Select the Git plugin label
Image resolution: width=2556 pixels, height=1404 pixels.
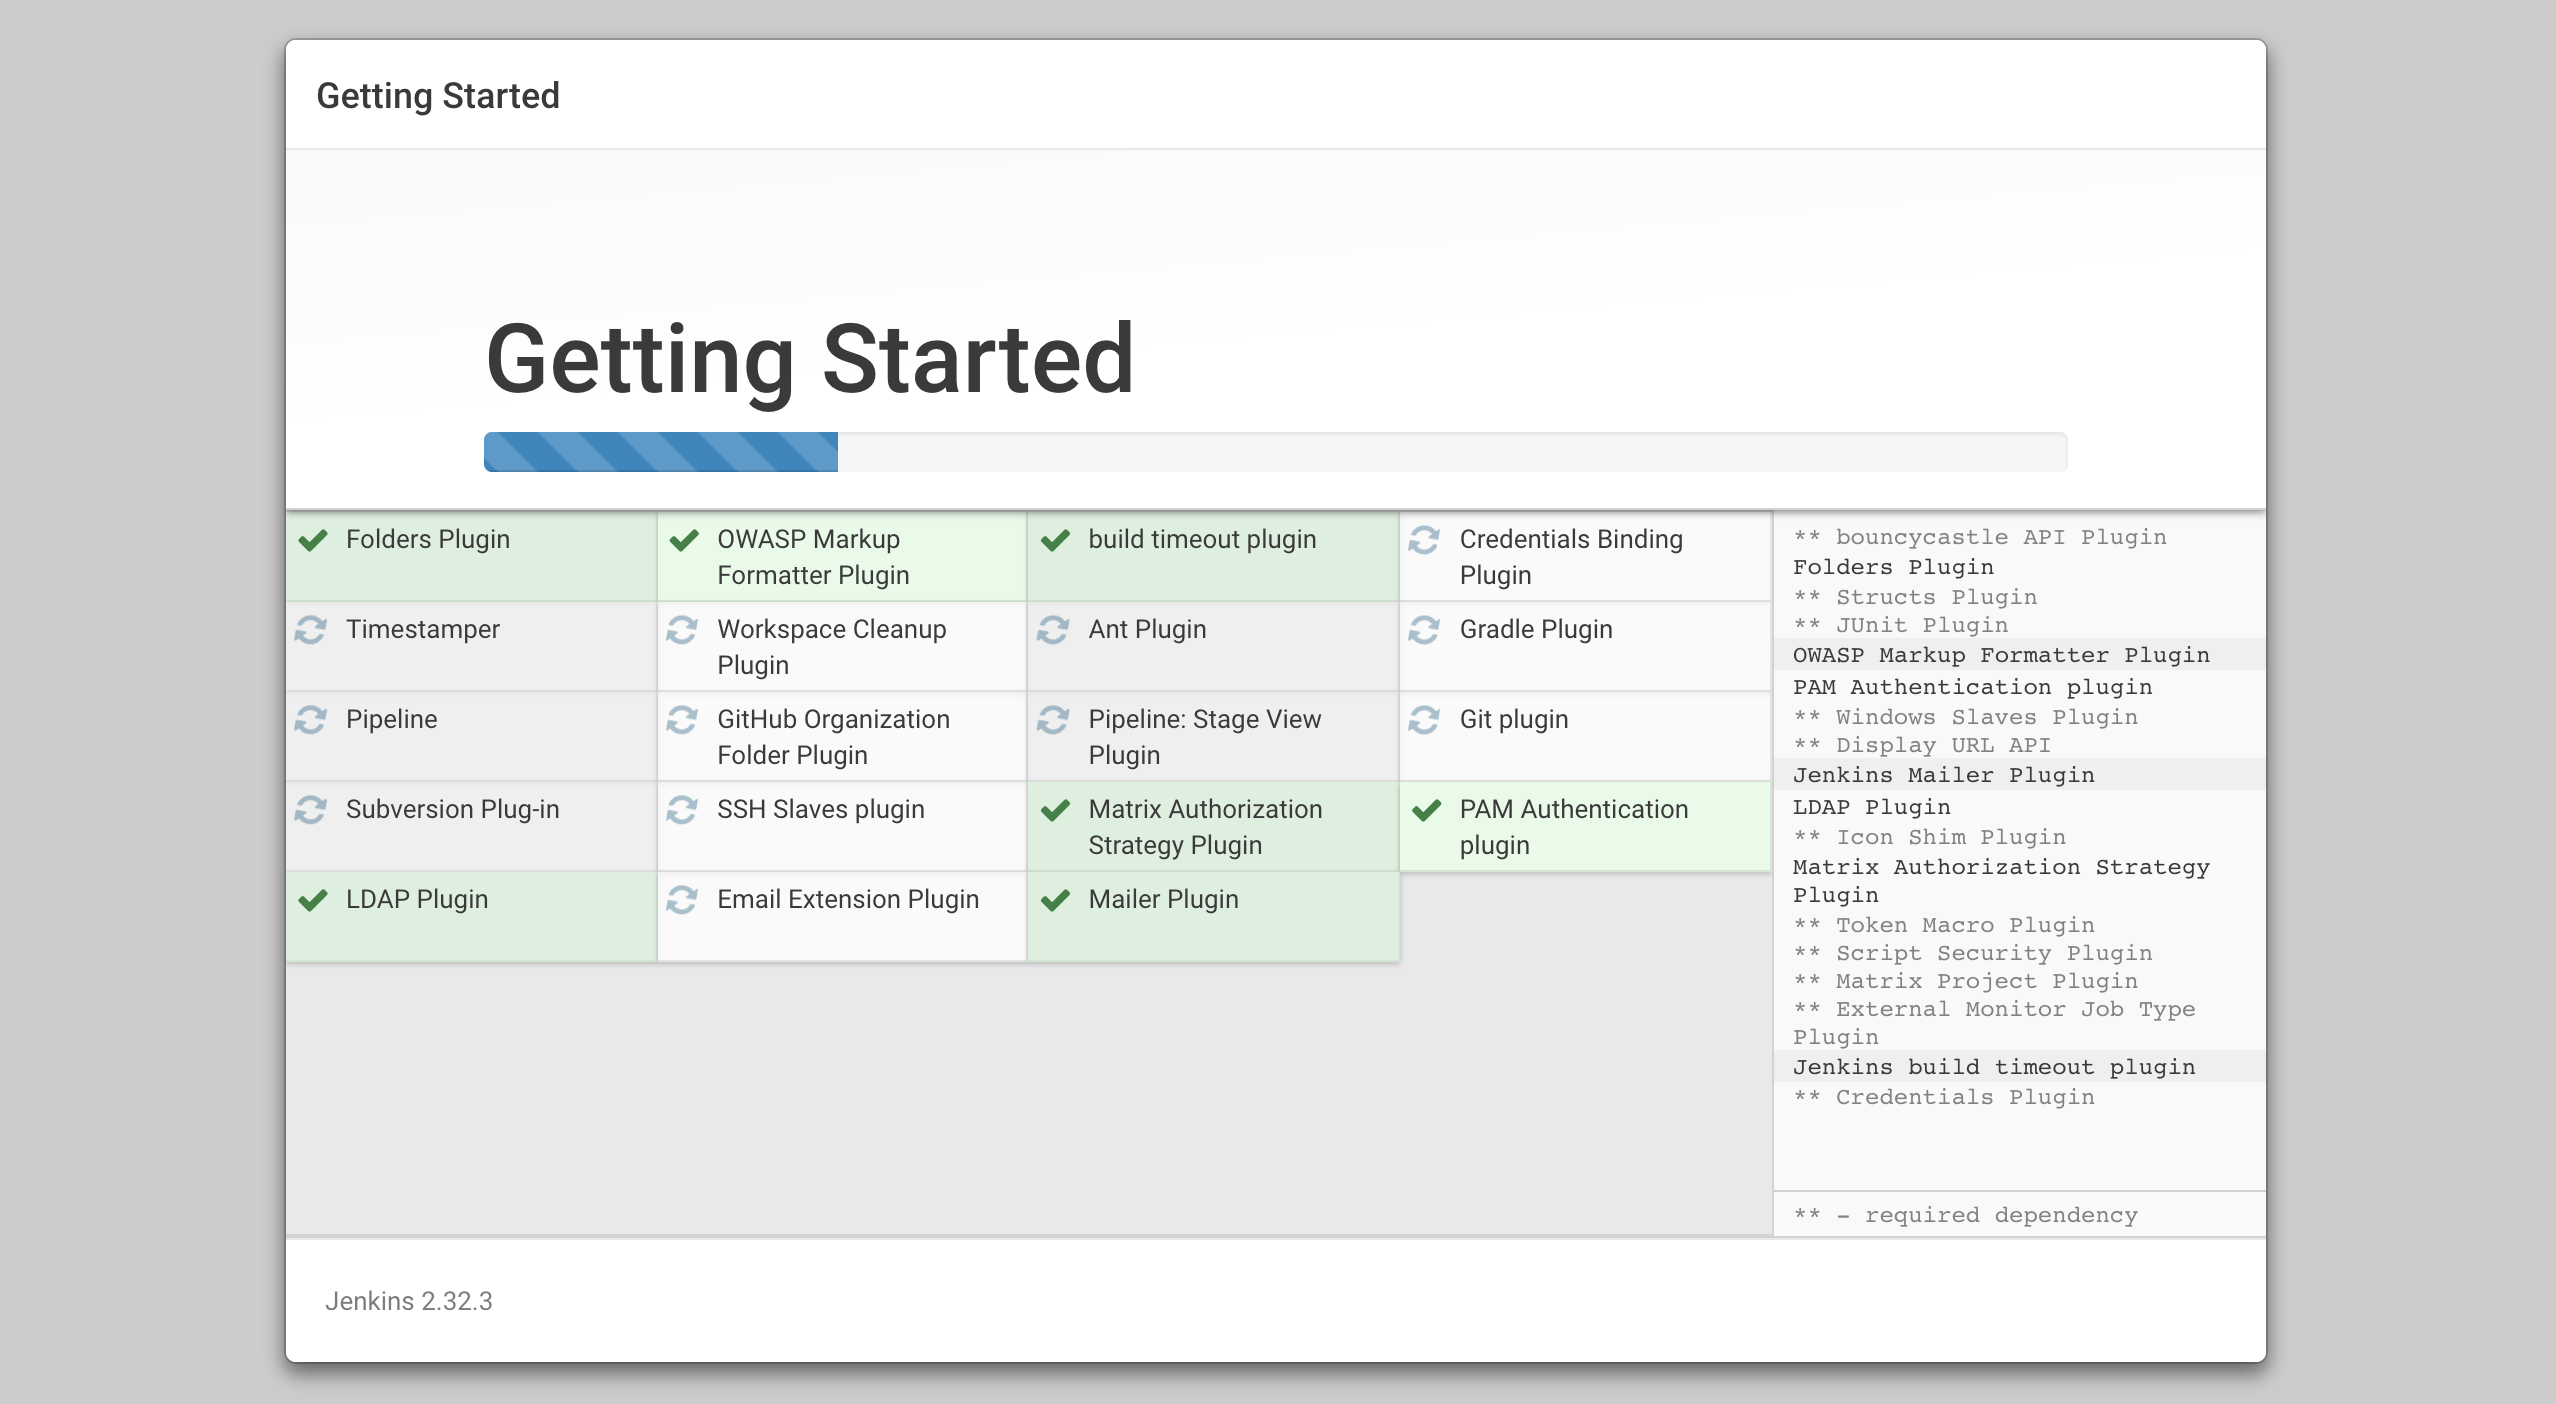1514,720
